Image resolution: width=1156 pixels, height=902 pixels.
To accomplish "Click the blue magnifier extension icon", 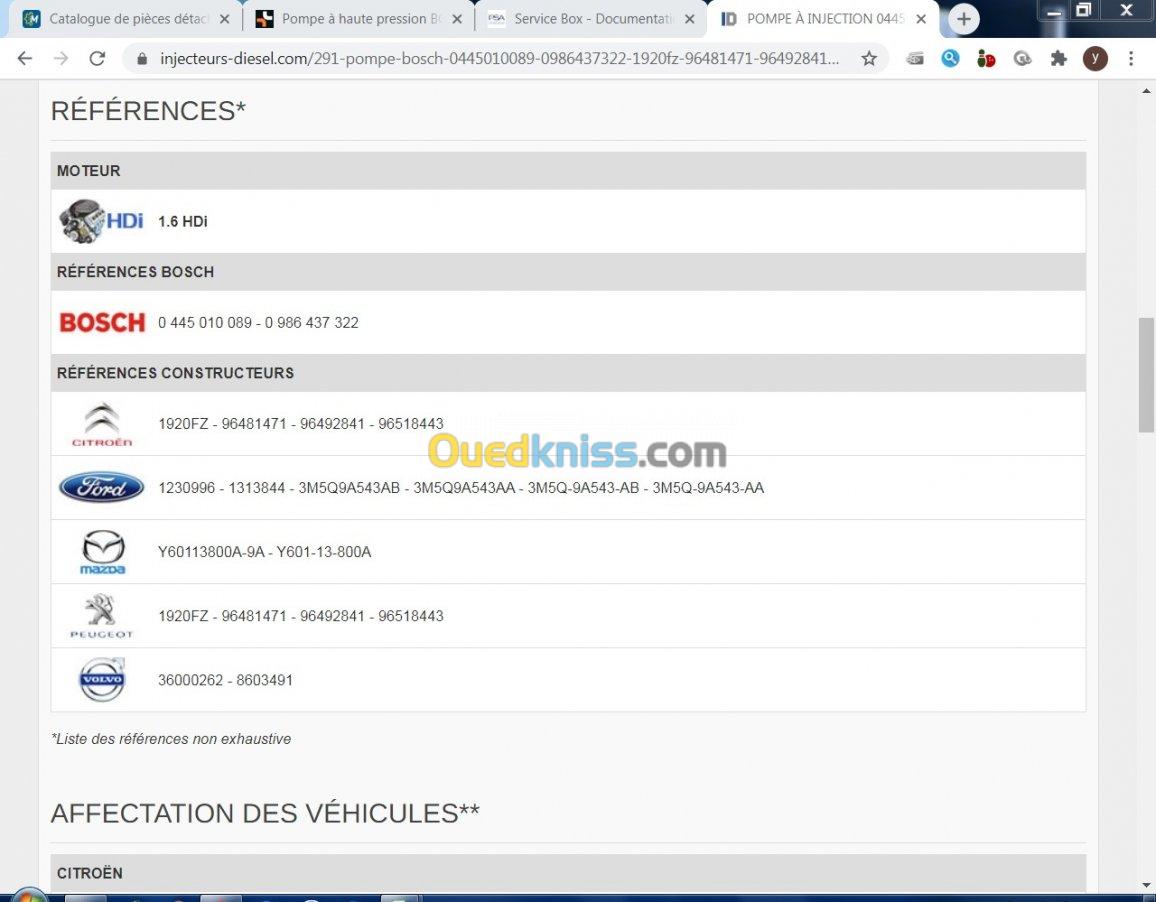I will (950, 58).
